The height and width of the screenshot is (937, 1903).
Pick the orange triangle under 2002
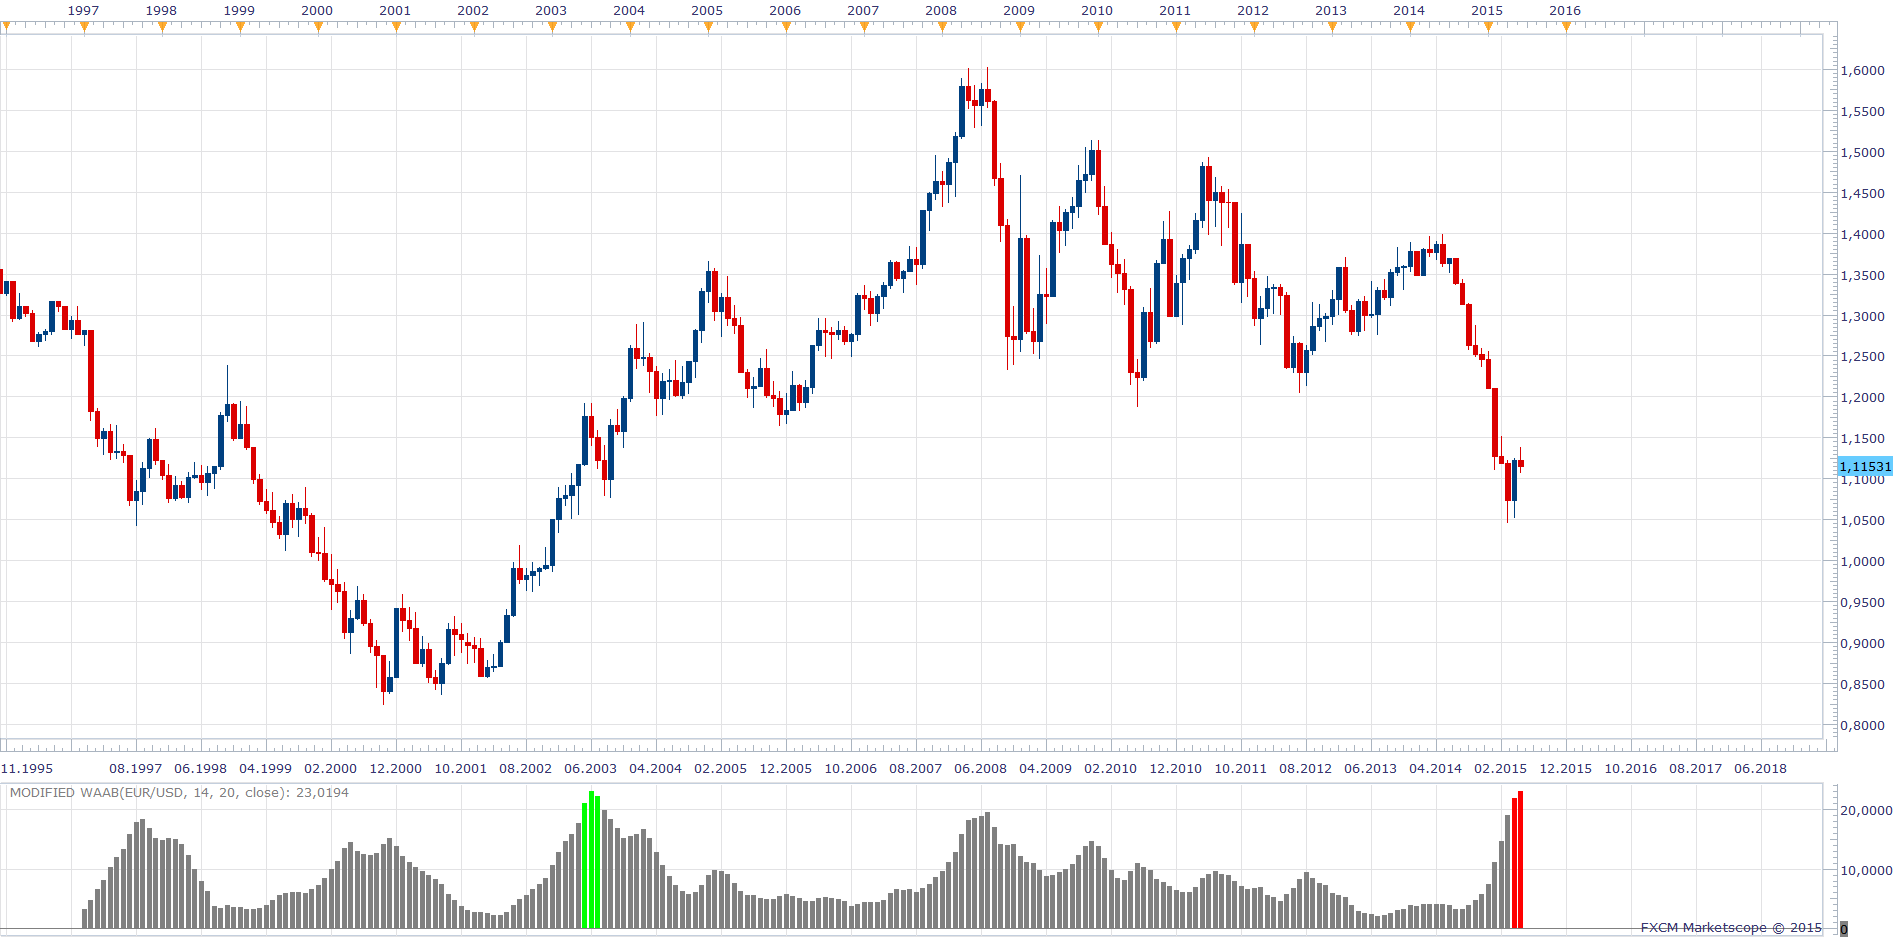[x=475, y=27]
